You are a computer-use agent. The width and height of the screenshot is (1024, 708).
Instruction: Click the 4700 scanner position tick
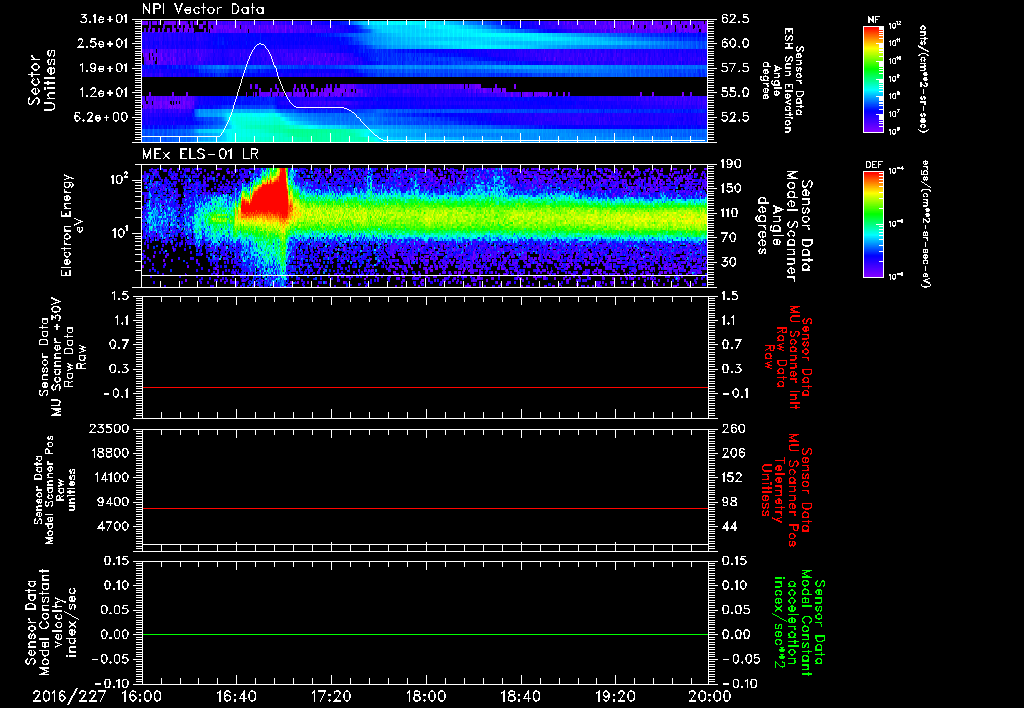[114, 526]
